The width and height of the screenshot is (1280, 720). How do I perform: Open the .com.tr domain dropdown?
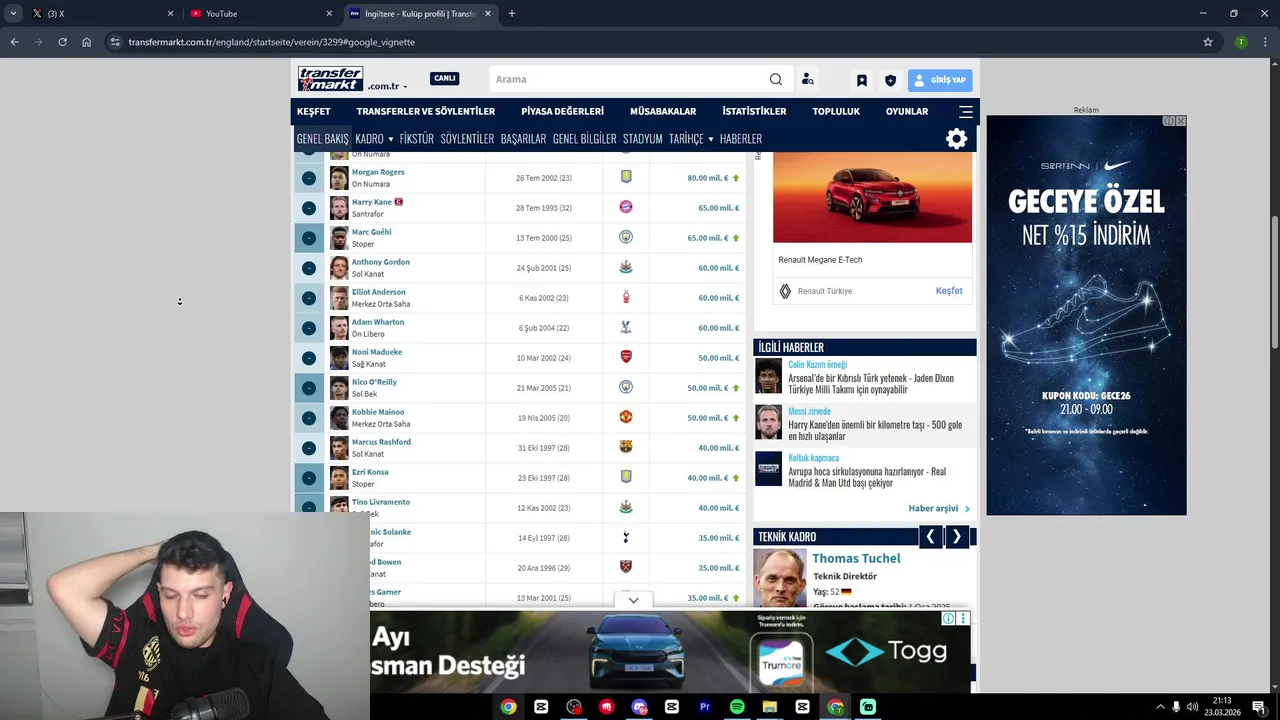pyautogui.click(x=387, y=87)
